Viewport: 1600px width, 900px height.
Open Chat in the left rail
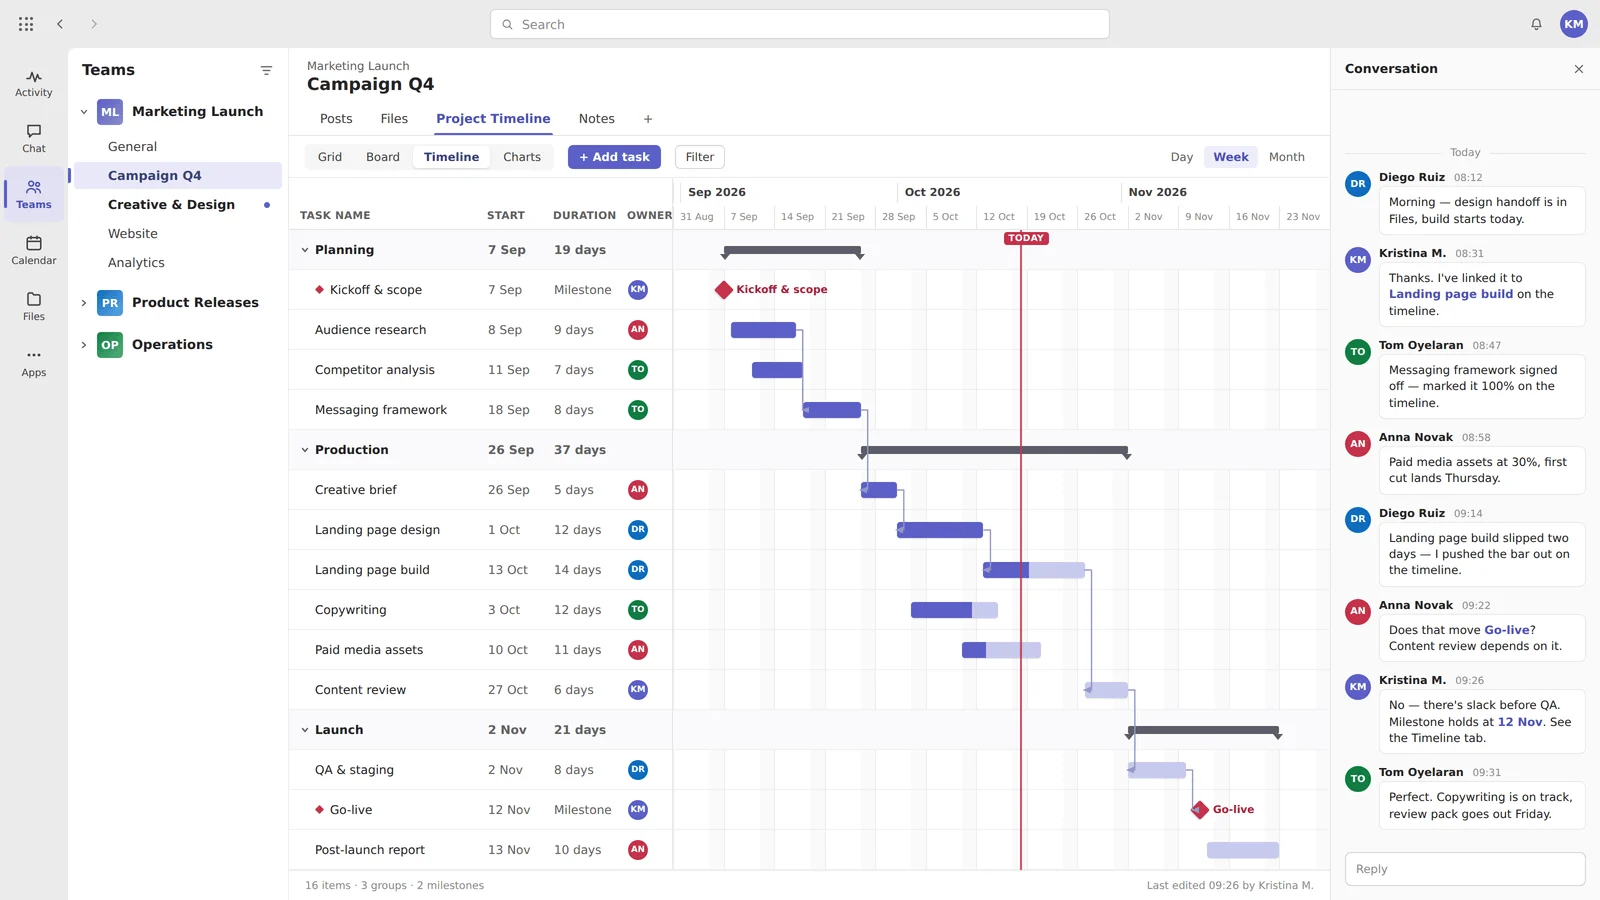[x=34, y=139]
